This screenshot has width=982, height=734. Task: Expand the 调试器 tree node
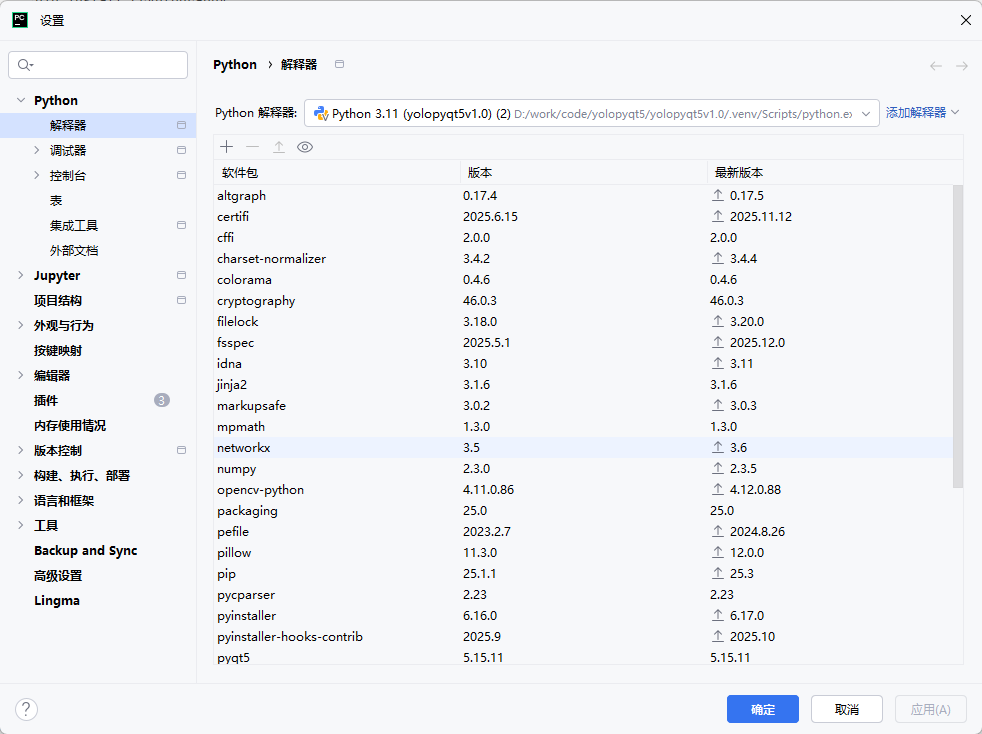(x=36, y=150)
